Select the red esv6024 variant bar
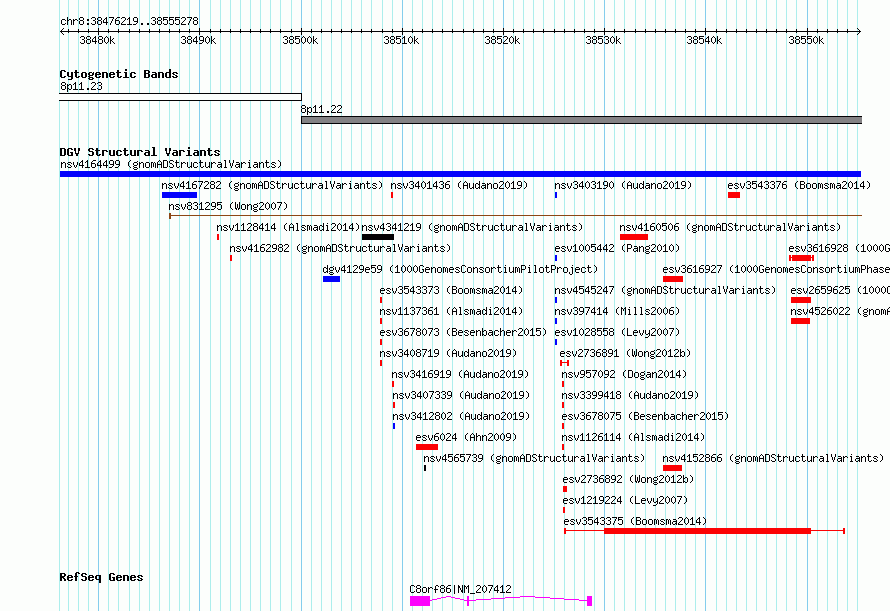 427,447
